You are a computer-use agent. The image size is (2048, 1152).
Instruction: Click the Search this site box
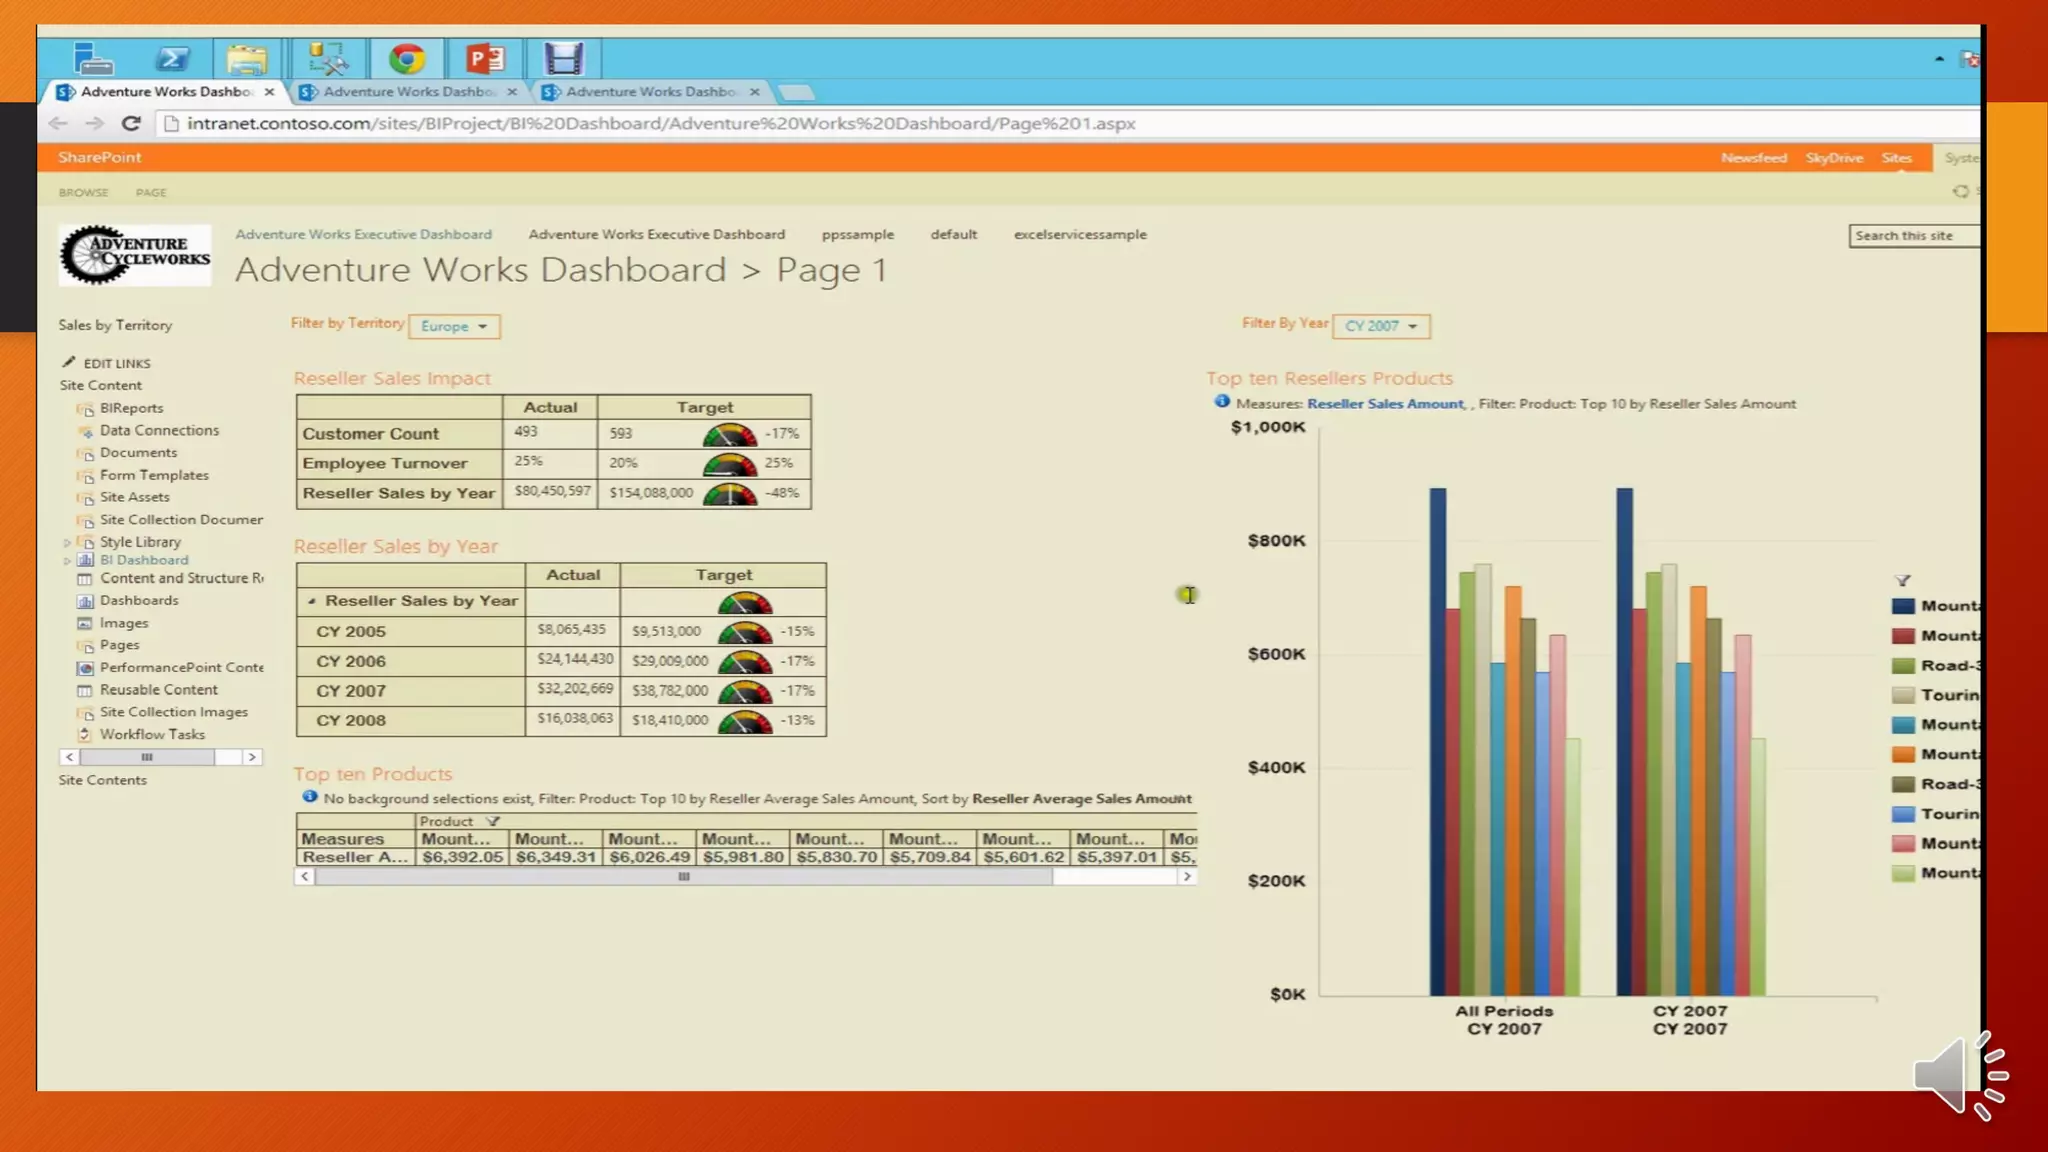pyautogui.click(x=1913, y=236)
